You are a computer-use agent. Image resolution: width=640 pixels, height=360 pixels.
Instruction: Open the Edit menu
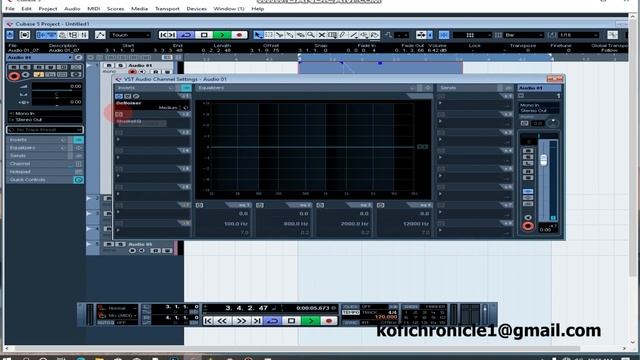tap(27, 9)
